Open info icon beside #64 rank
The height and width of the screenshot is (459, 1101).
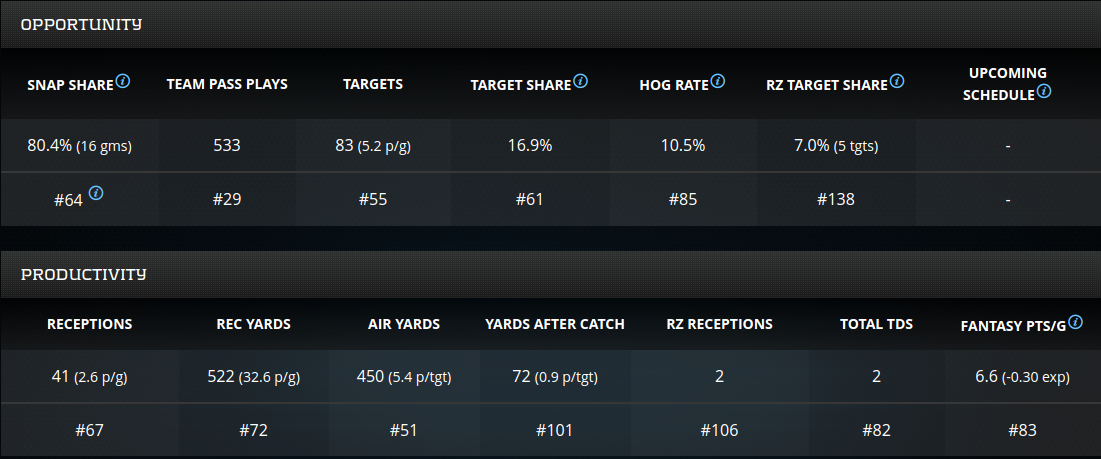click(96, 195)
